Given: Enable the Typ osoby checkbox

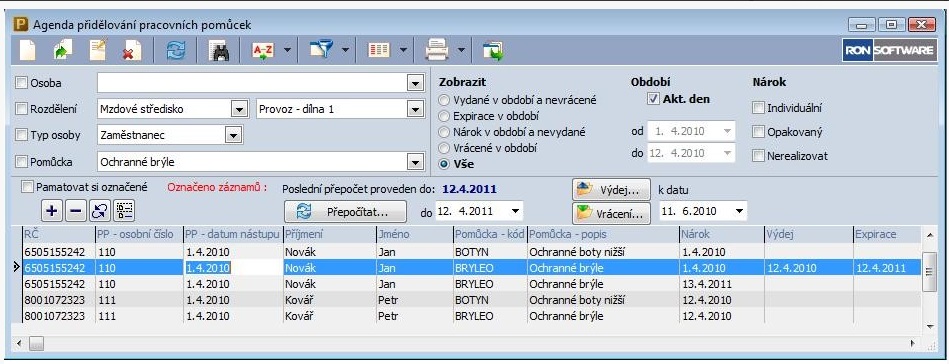Looking at the screenshot, I should coord(22,135).
